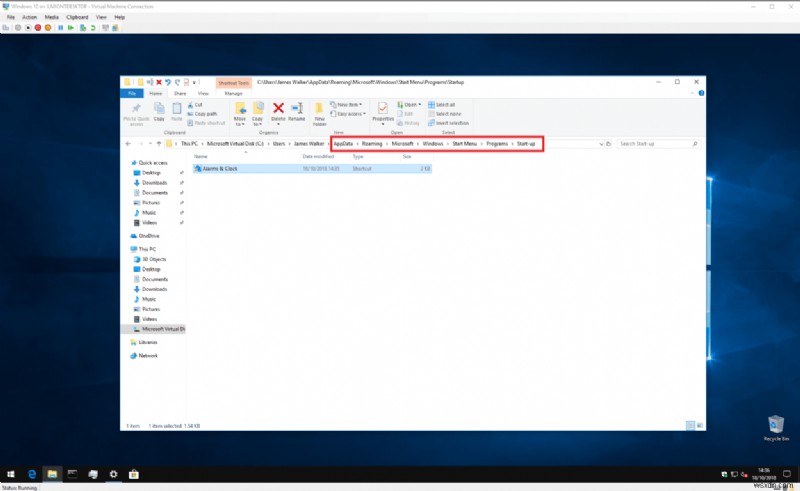
Task: Go up one folder level arrow
Action: 159,144
